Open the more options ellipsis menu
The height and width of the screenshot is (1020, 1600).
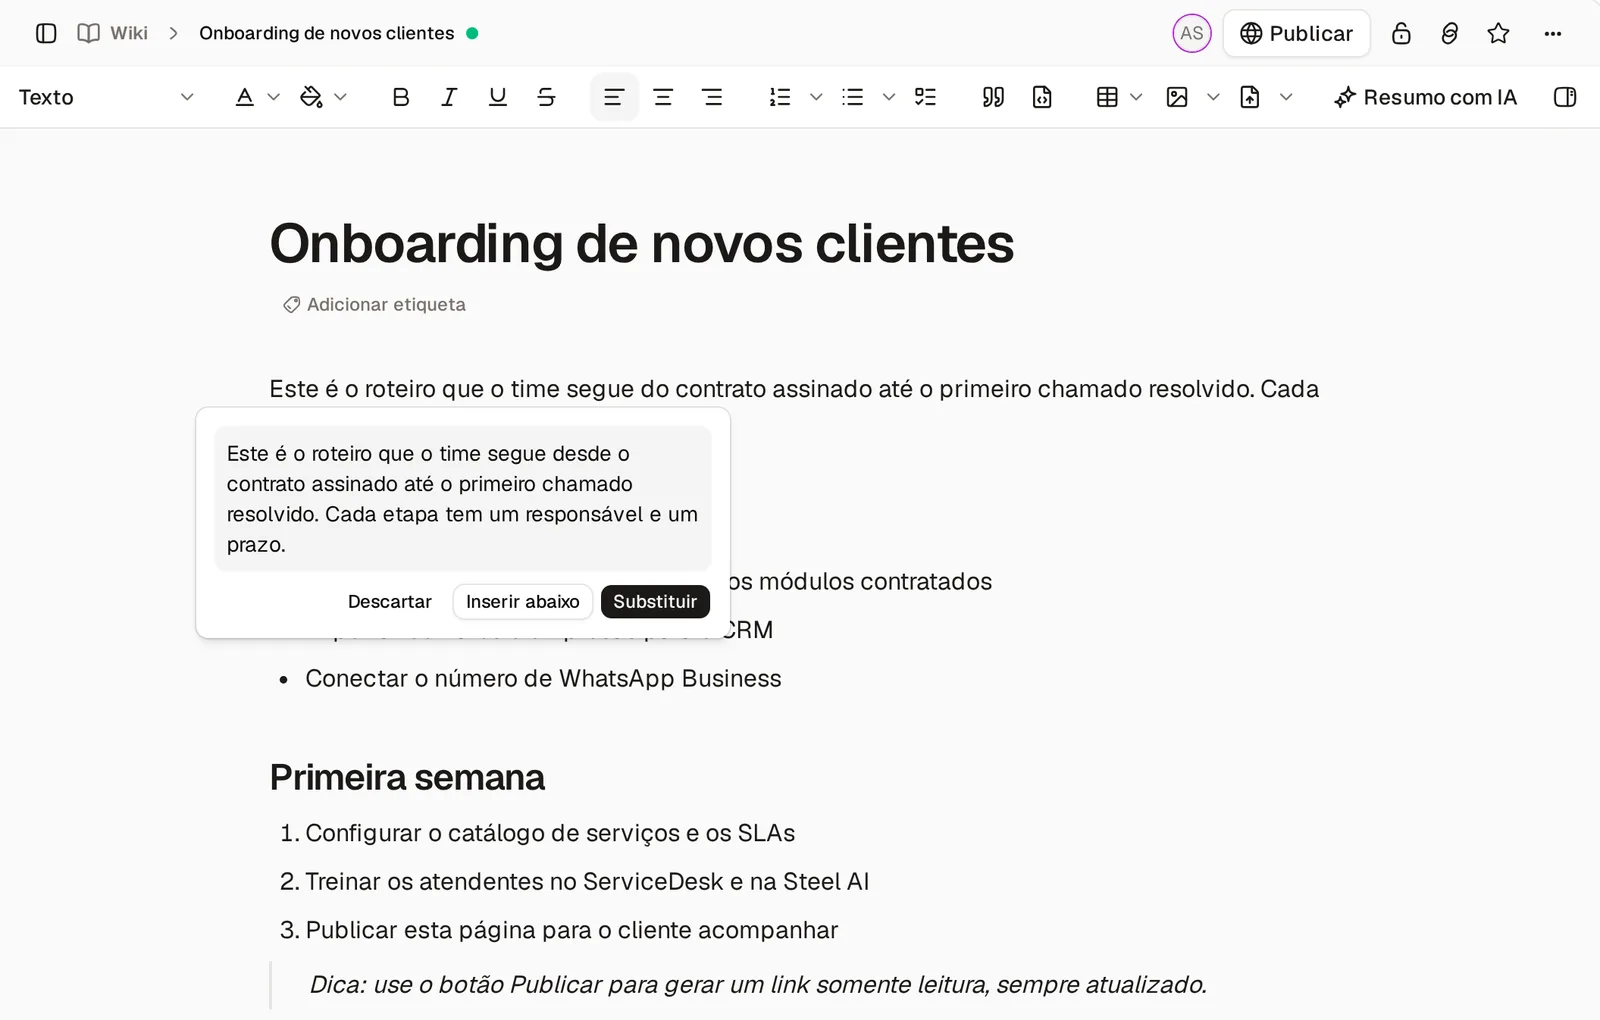(1552, 33)
